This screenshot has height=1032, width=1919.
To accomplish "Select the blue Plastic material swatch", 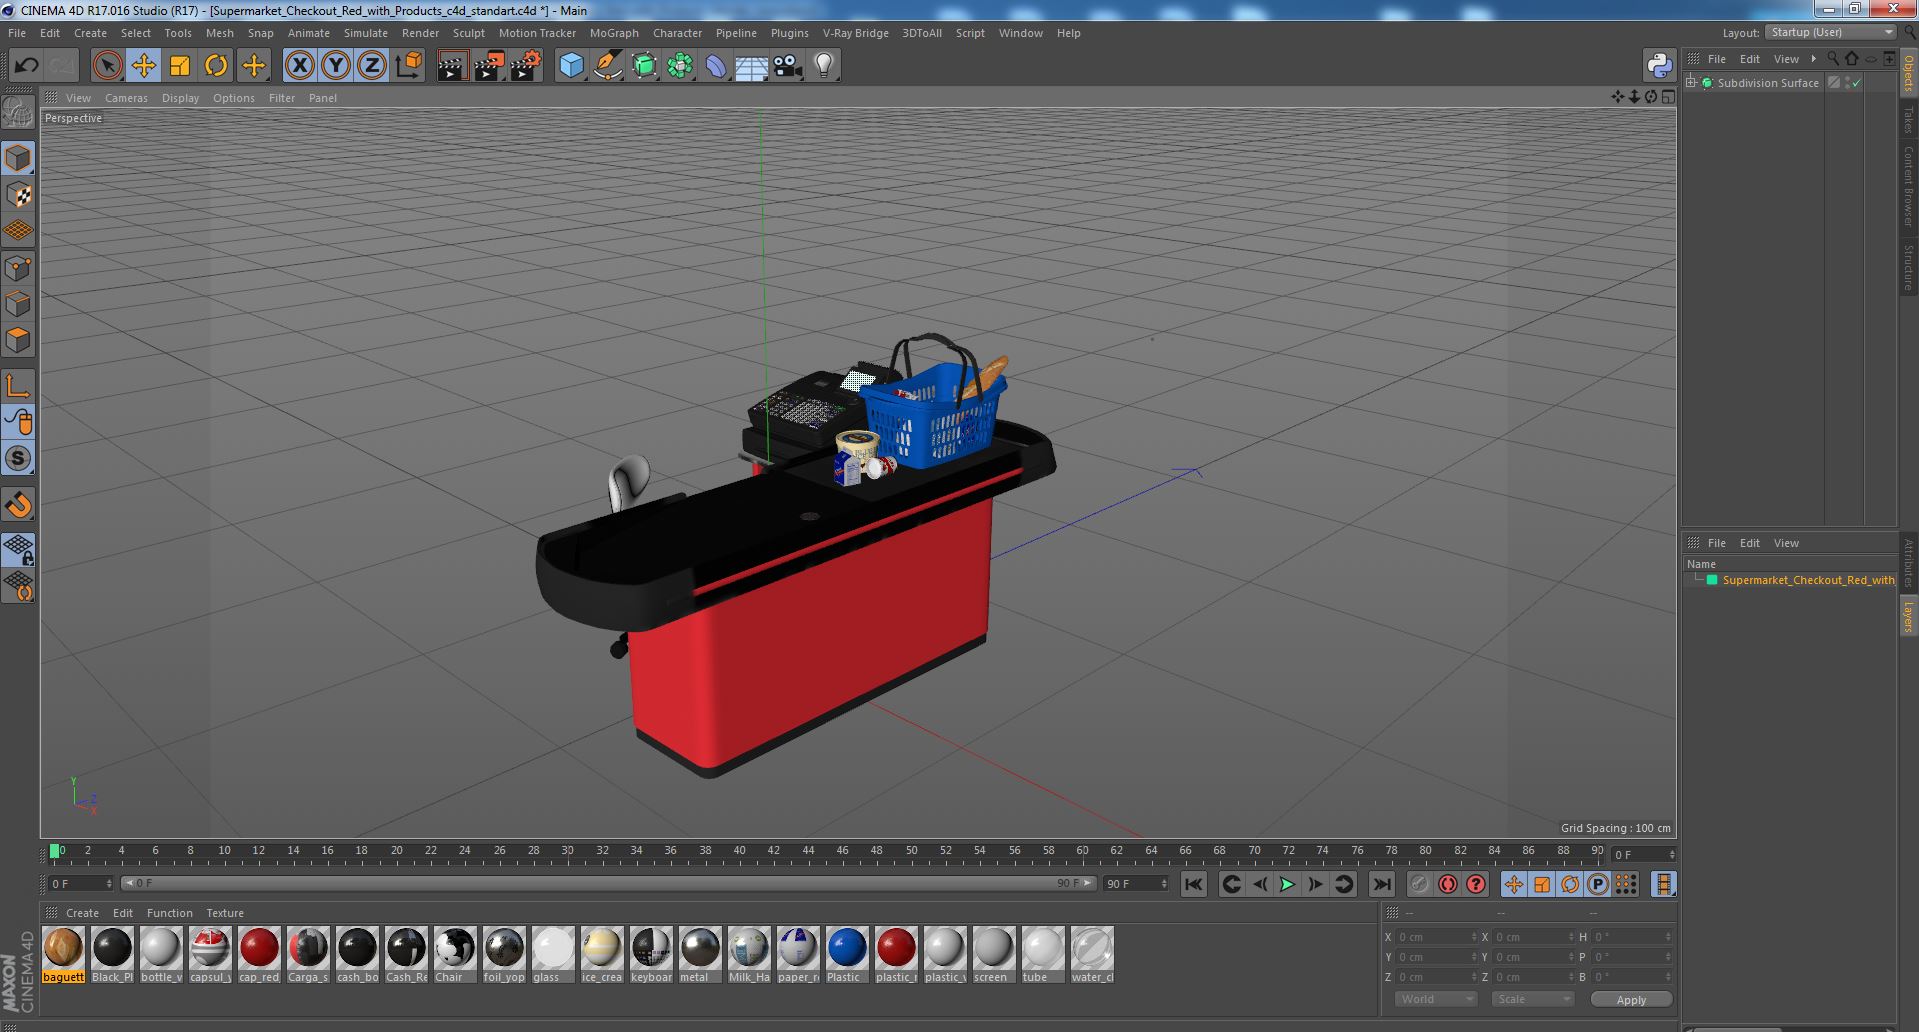I will tap(846, 954).
